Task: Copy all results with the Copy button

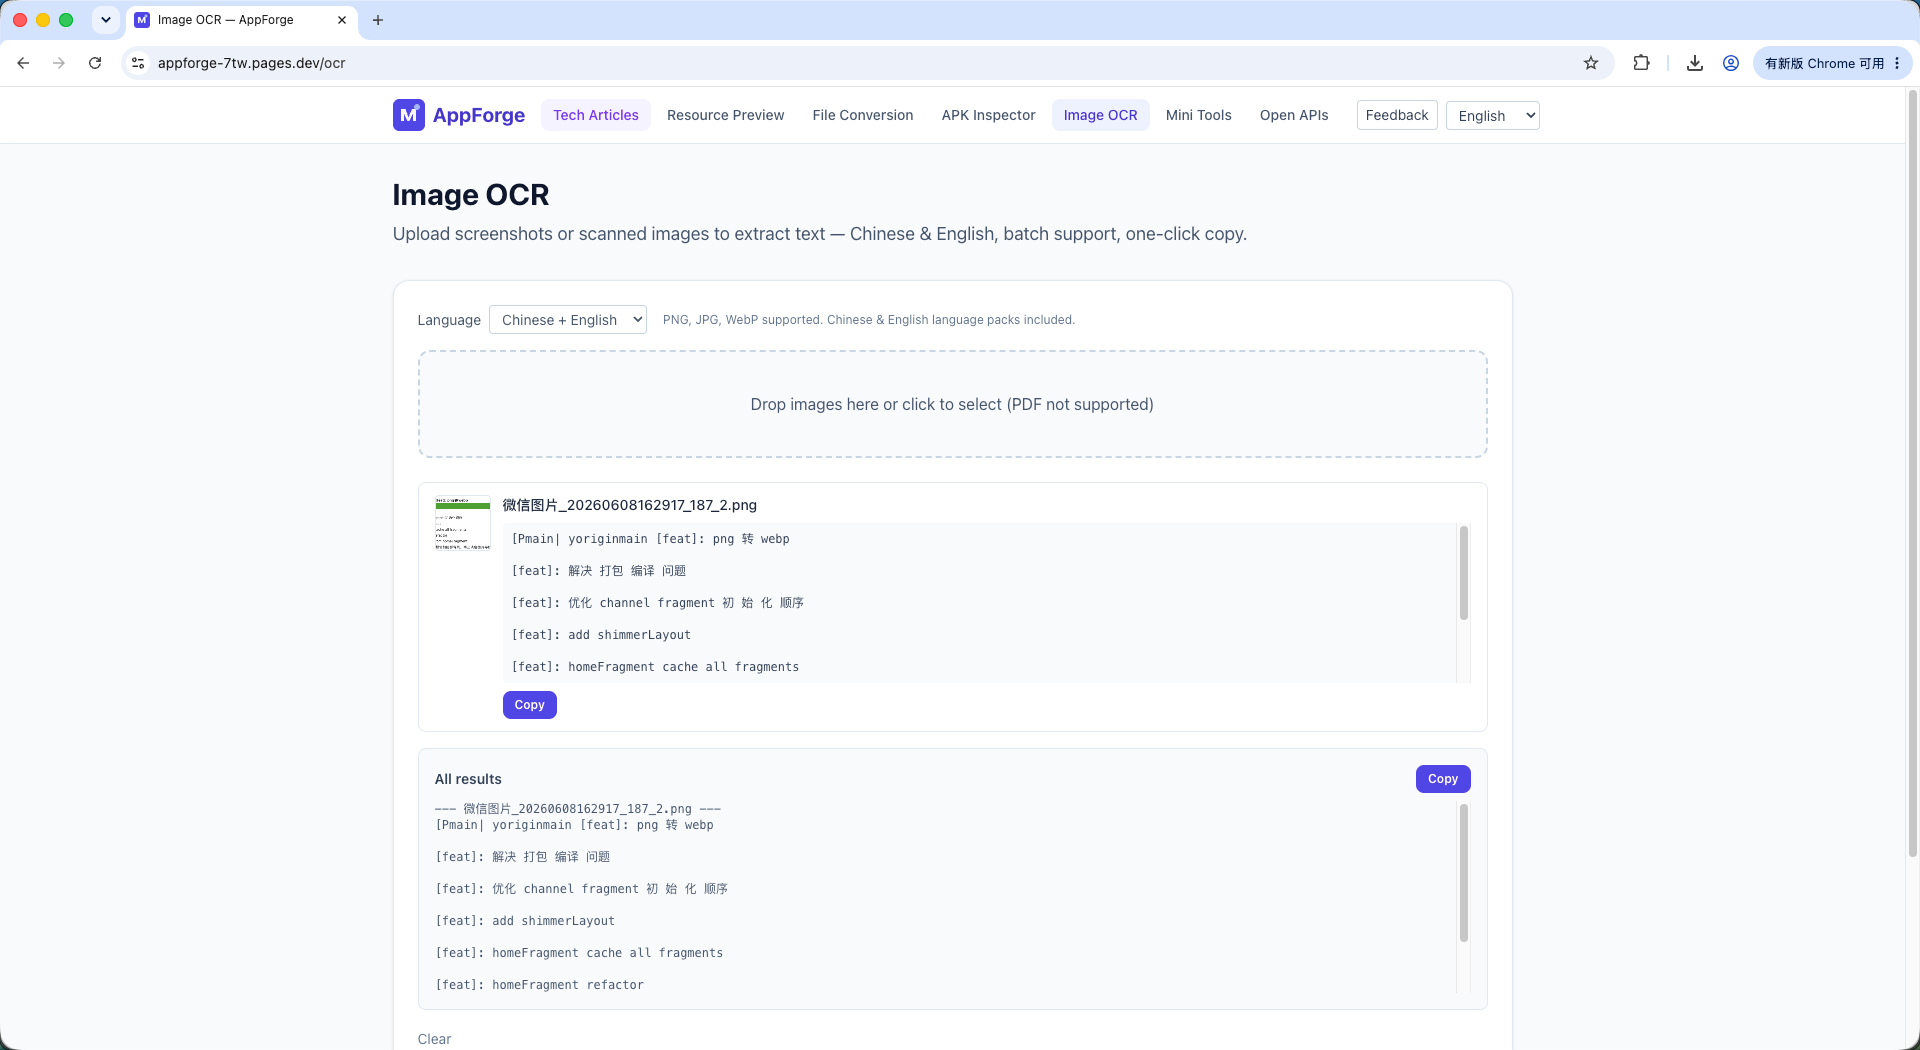Action: (x=1443, y=779)
